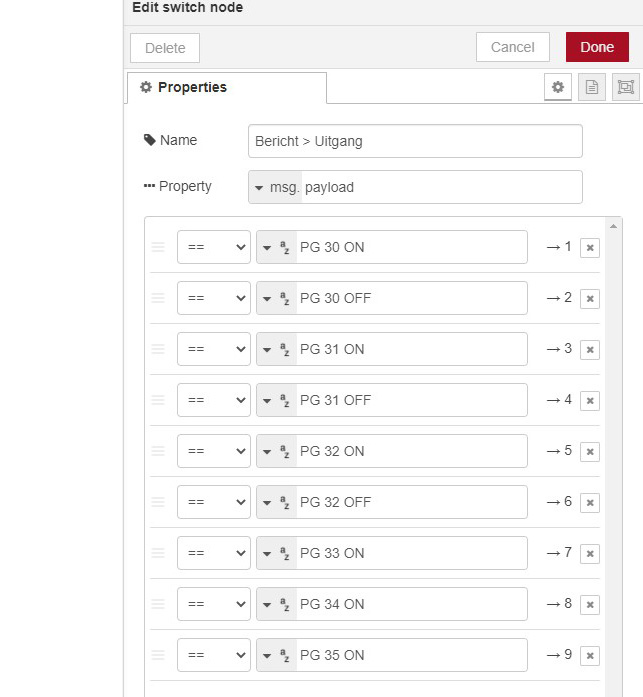Remove the PG 33 ON rule
Screen dimensions: 643x697
click(x=590, y=554)
